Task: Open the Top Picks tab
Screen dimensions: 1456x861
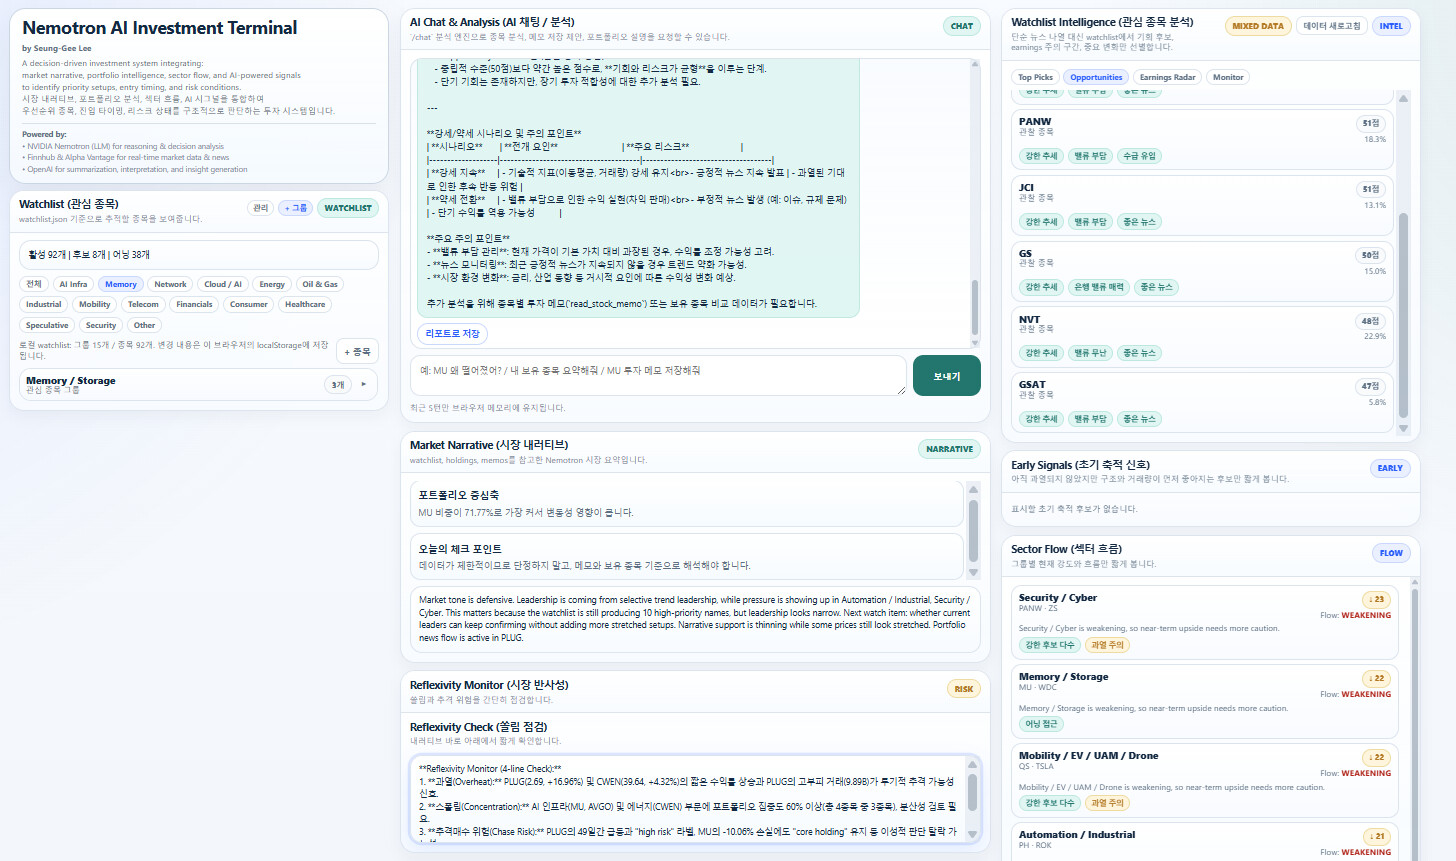Action: coord(1035,77)
